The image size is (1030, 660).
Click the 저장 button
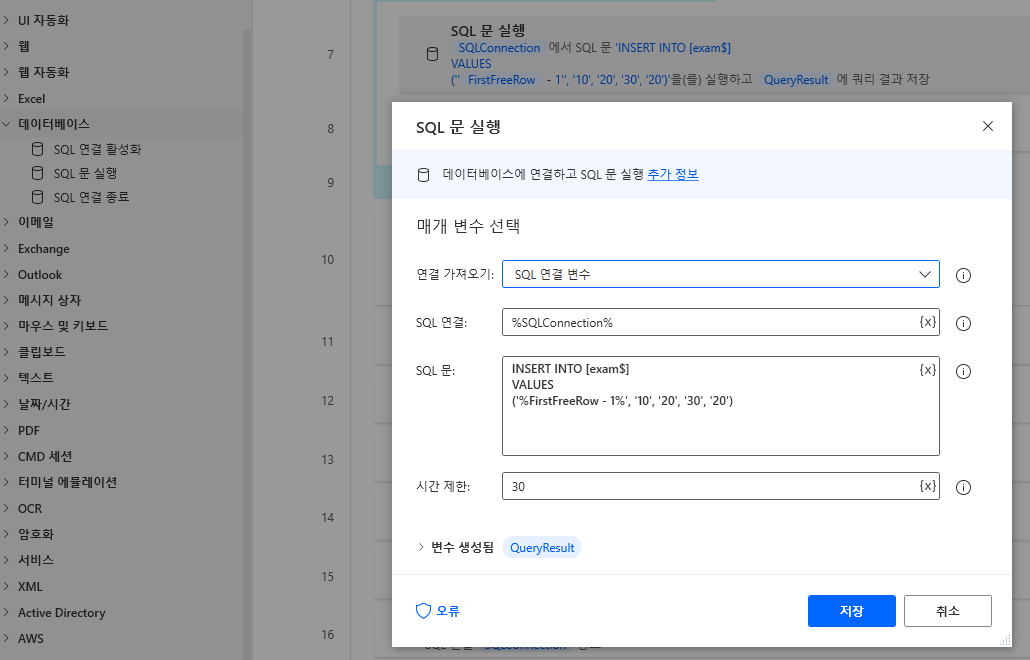pos(851,611)
